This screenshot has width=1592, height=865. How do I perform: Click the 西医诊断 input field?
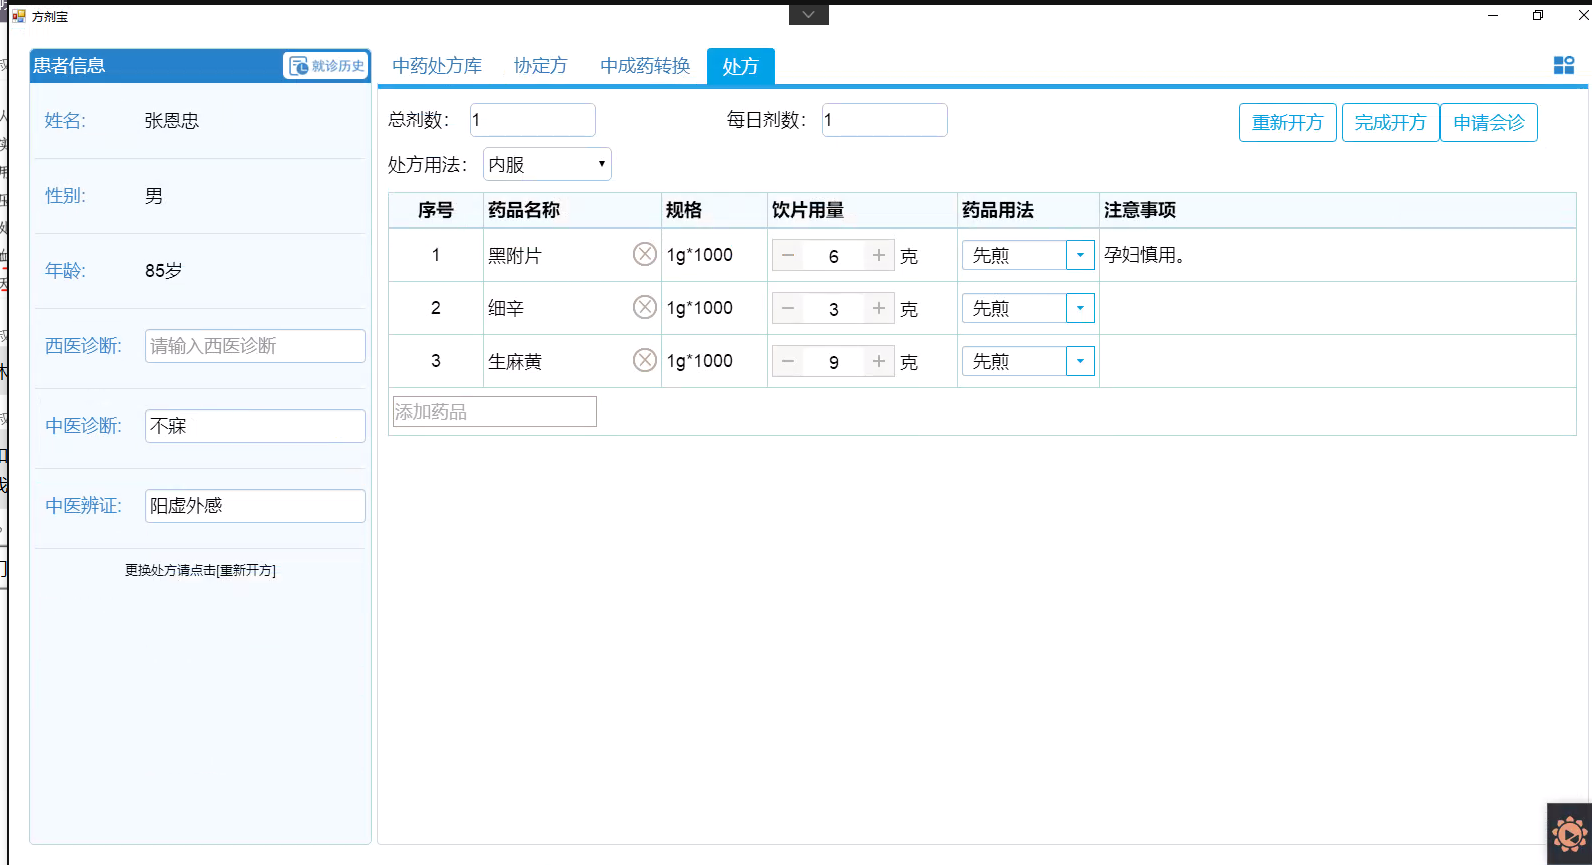pyautogui.click(x=255, y=346)
